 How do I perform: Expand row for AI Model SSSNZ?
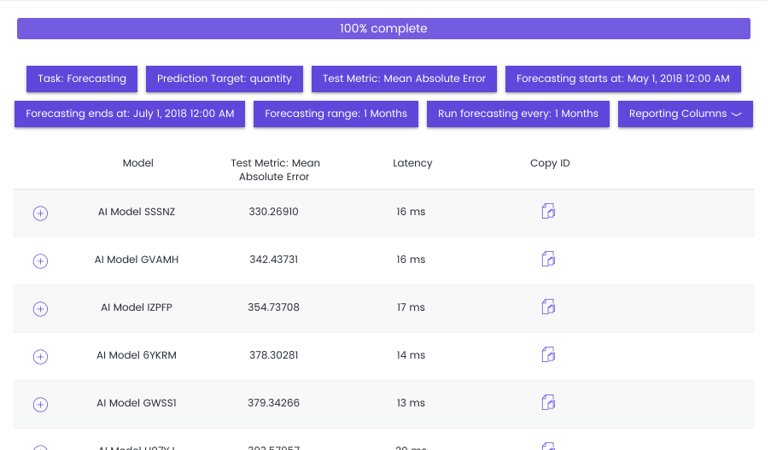[40, 213]
